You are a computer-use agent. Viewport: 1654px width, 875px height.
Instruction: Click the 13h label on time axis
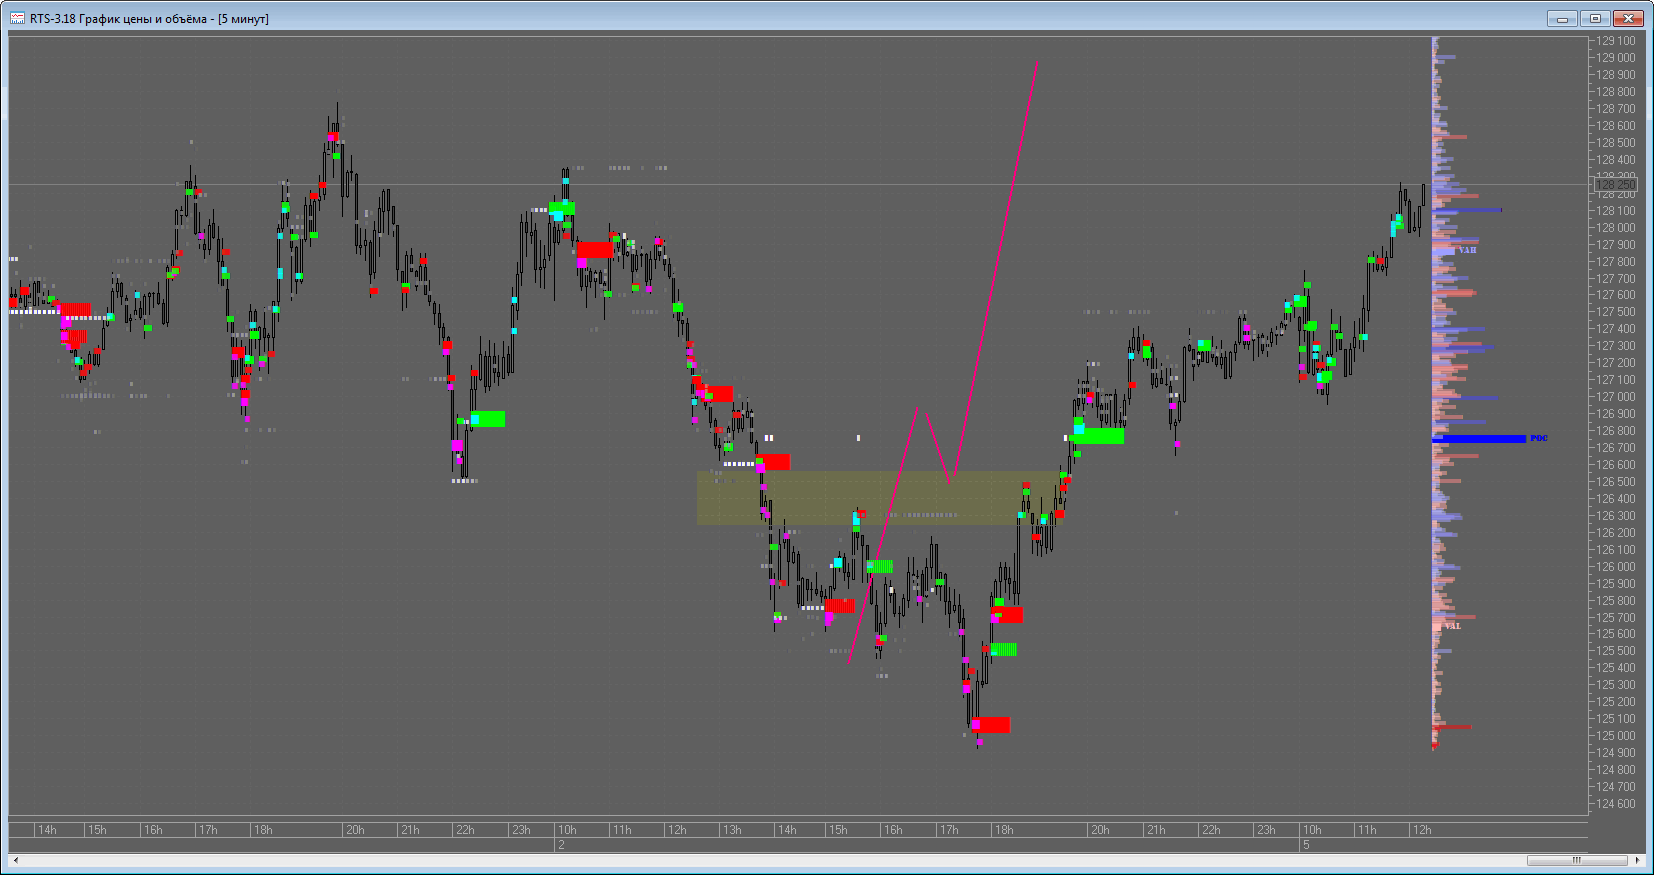tap(732, 830)
